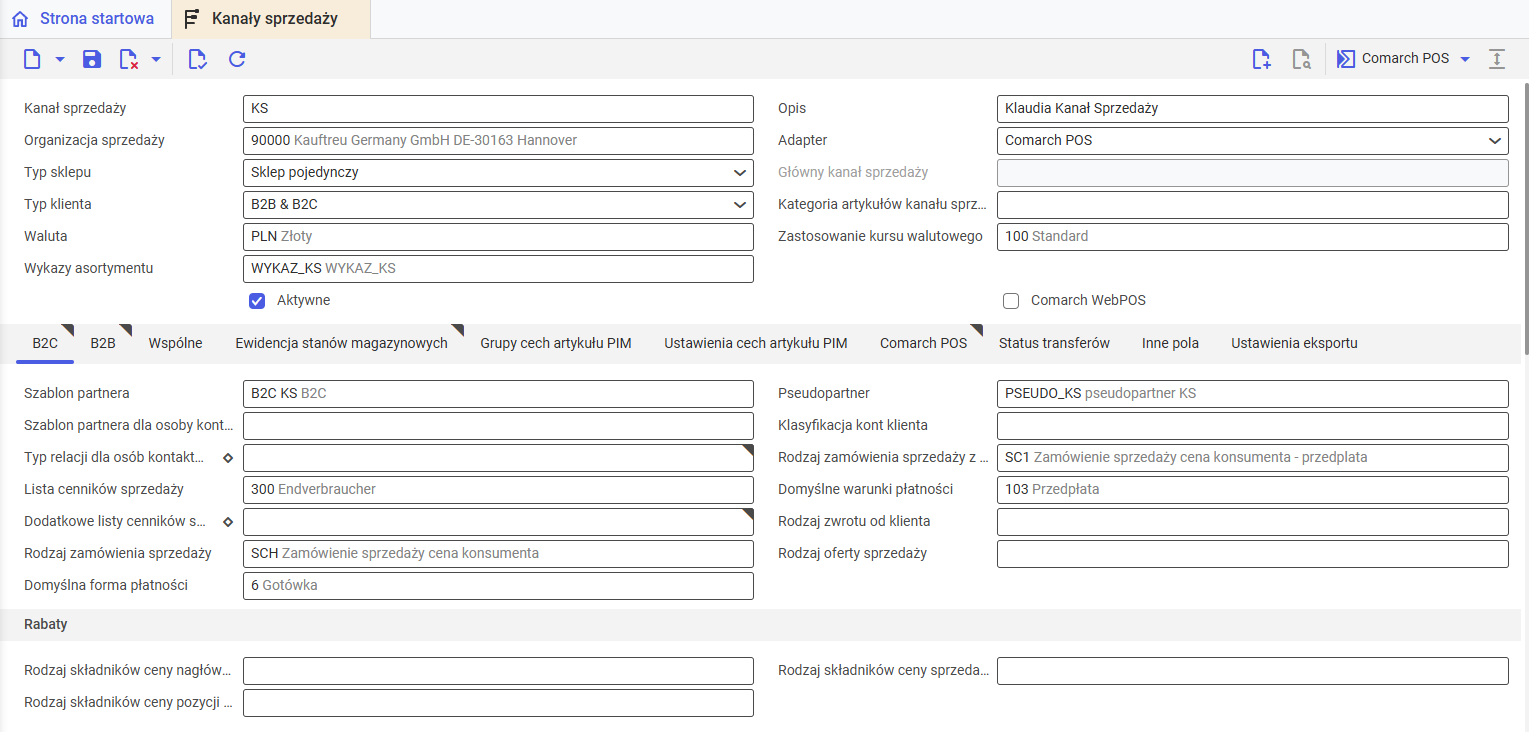
Task: Click the Klasyfikacja kont klienta field
Action: pos(1252,425)
